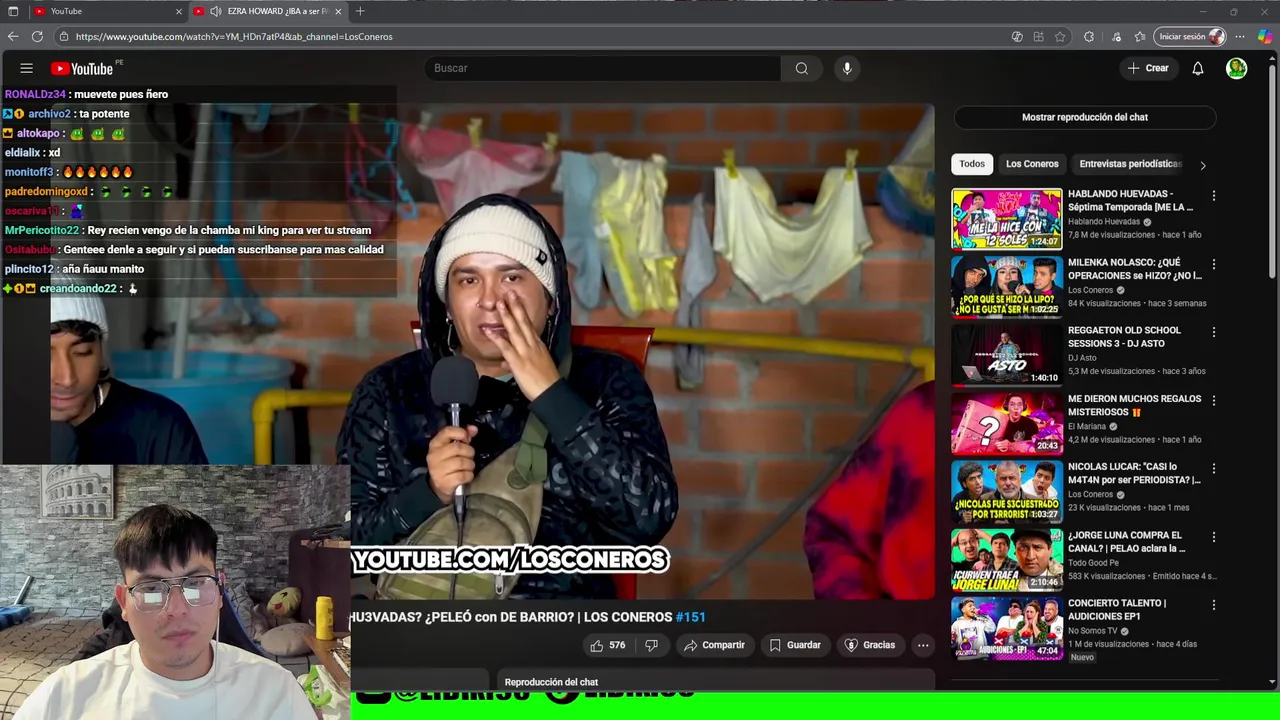This screenshot has width=1280, height=720.
Task: Reload the page in the browser
Action: pos(37,37)
